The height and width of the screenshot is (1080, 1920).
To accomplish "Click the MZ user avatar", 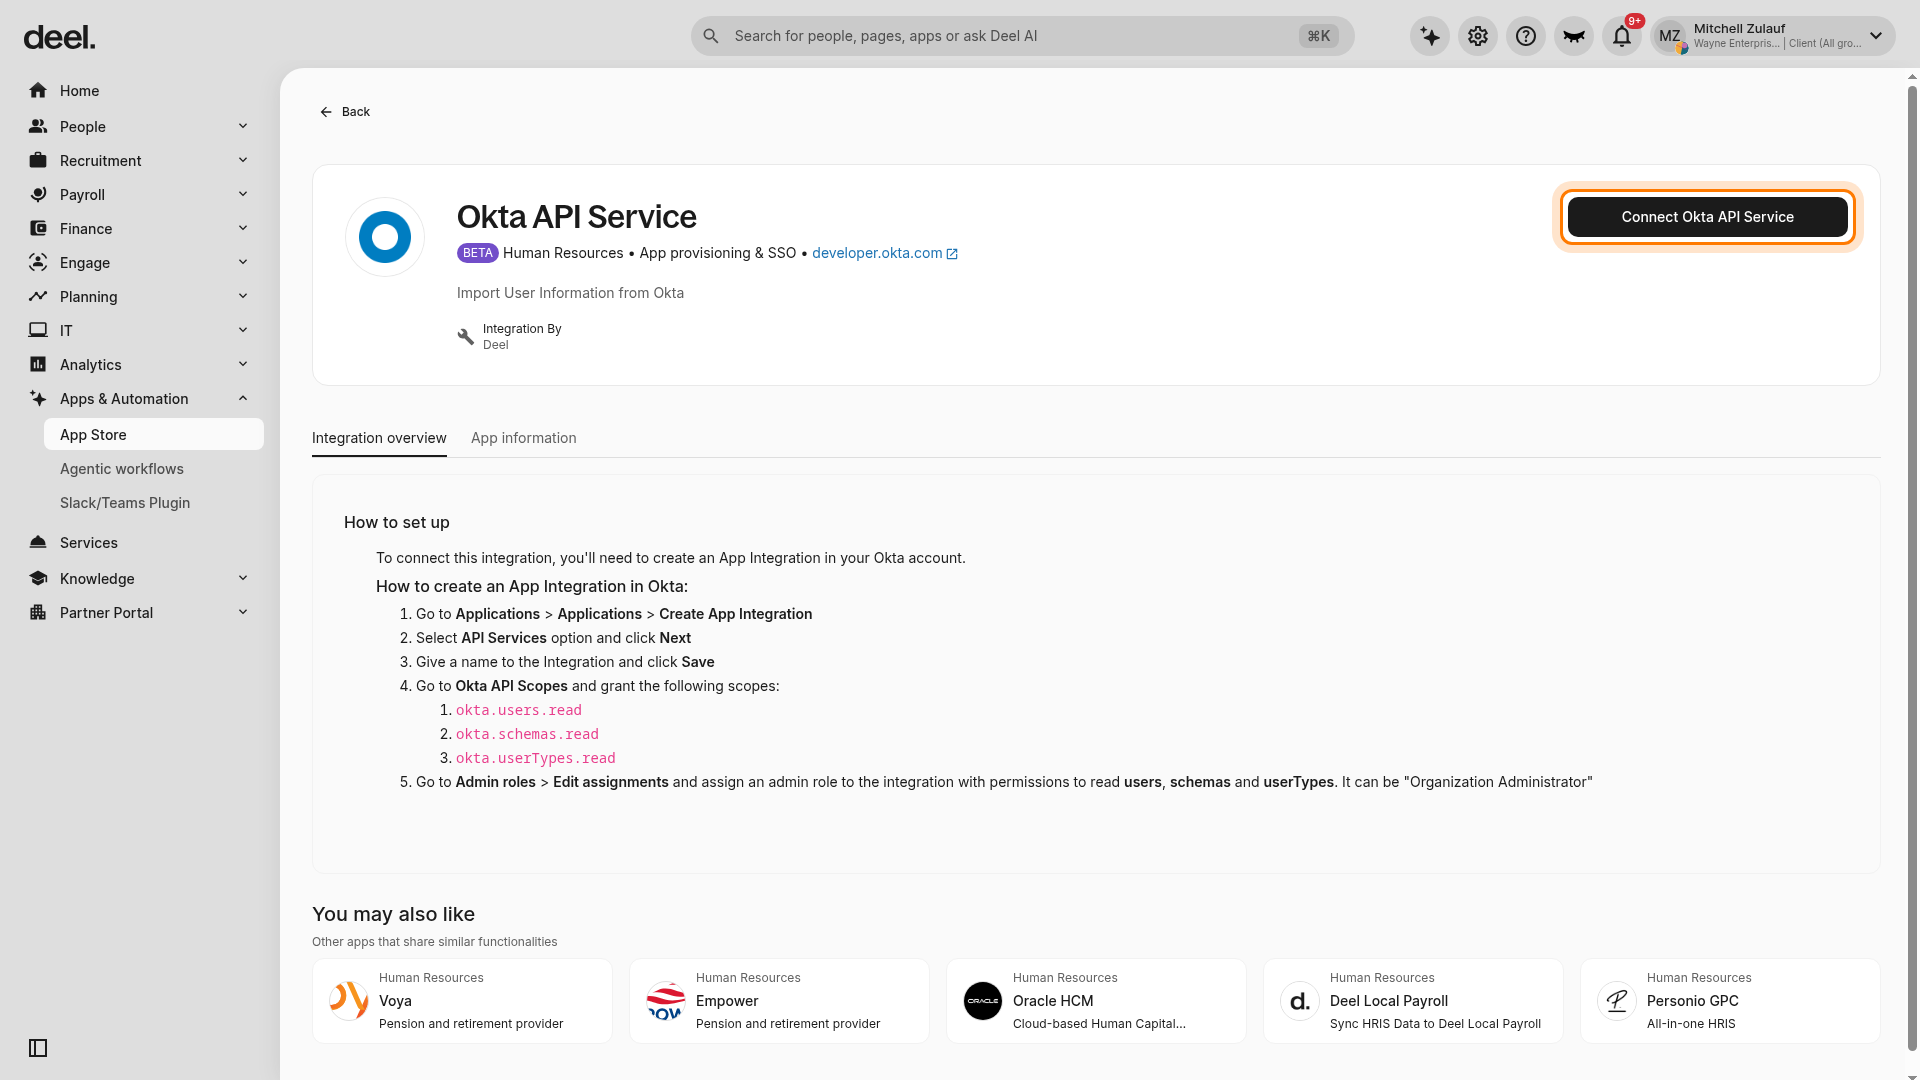I will point(1670,36).
